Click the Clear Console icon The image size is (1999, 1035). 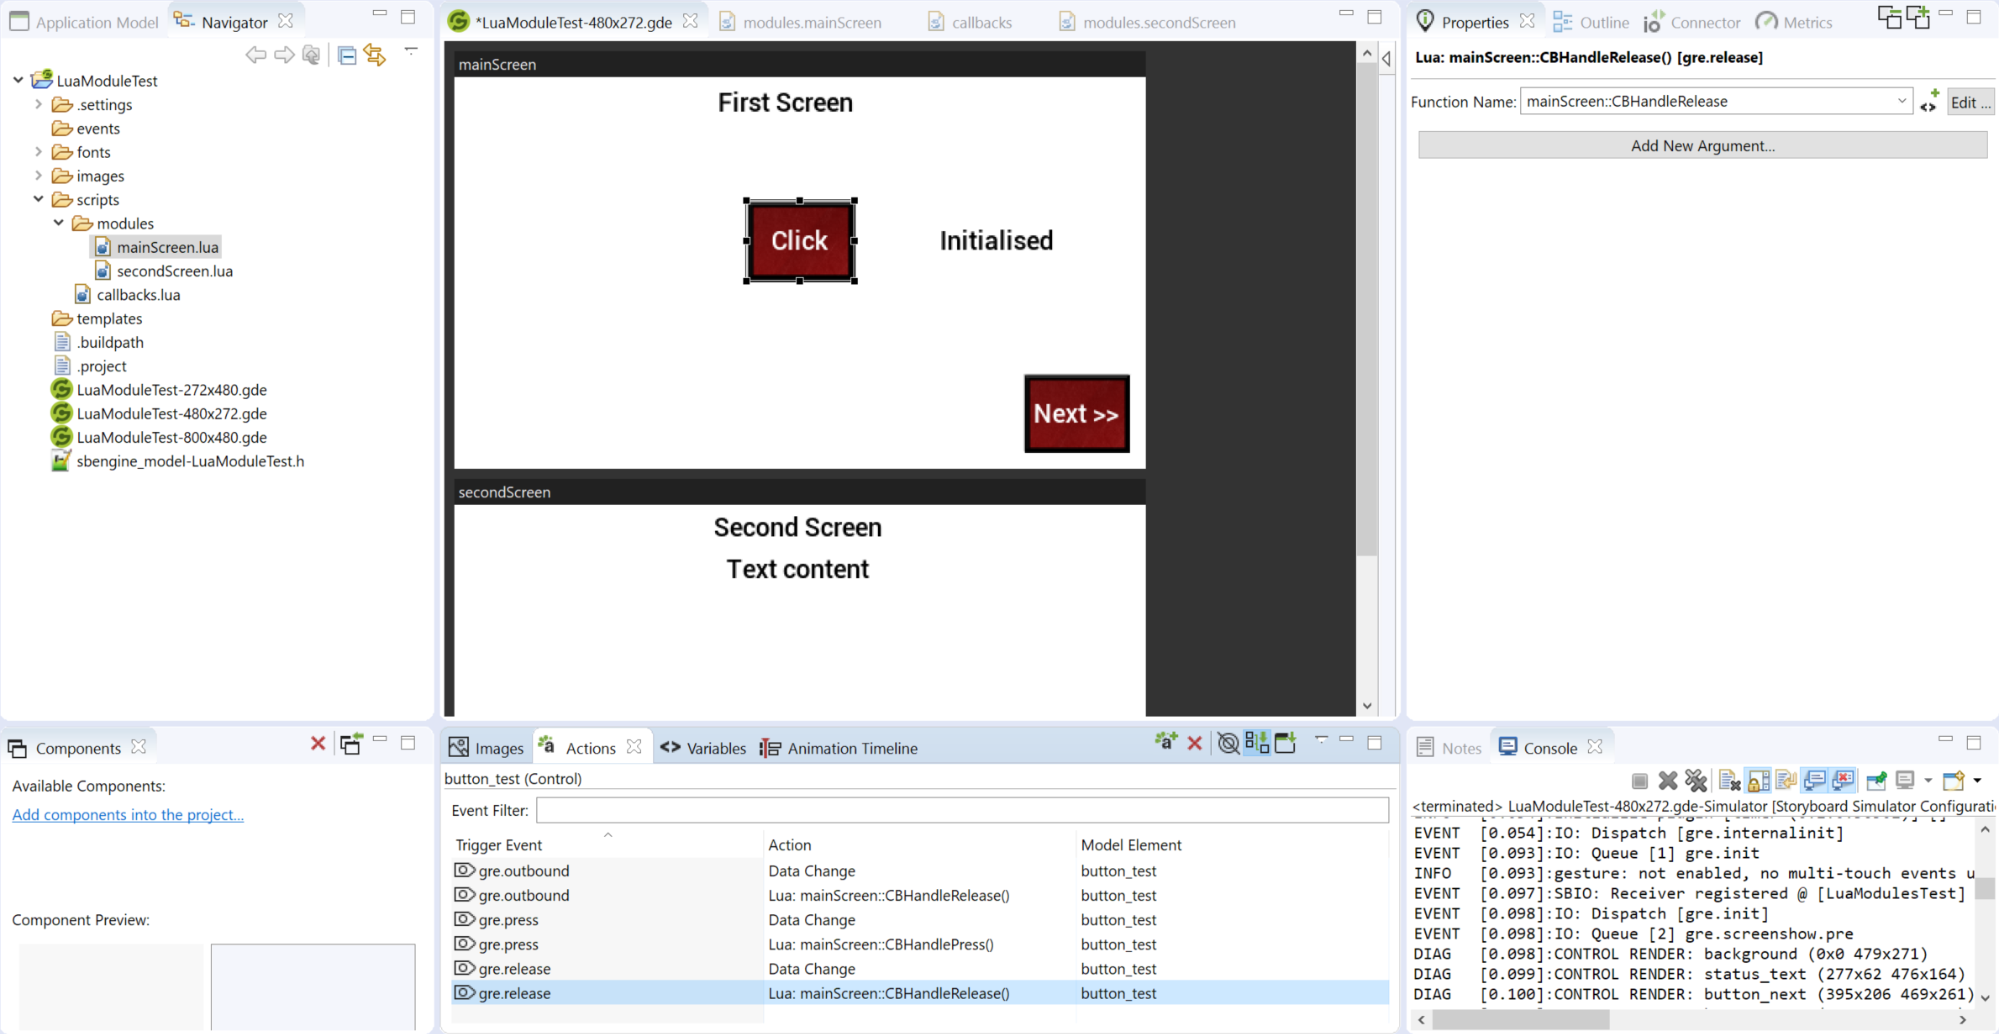(x=1729, y=781)
